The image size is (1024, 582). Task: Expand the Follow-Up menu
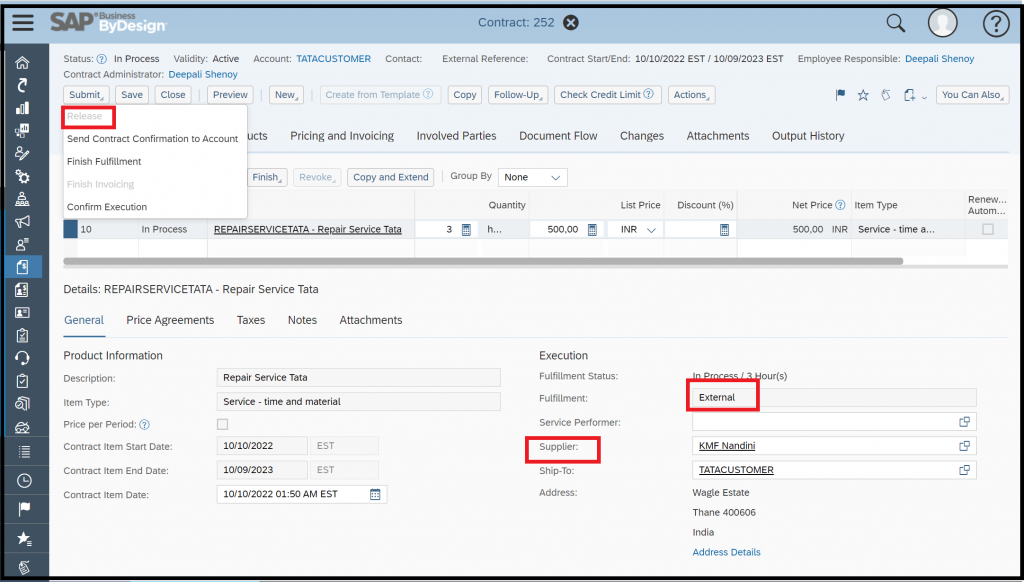tap(518, 95)
